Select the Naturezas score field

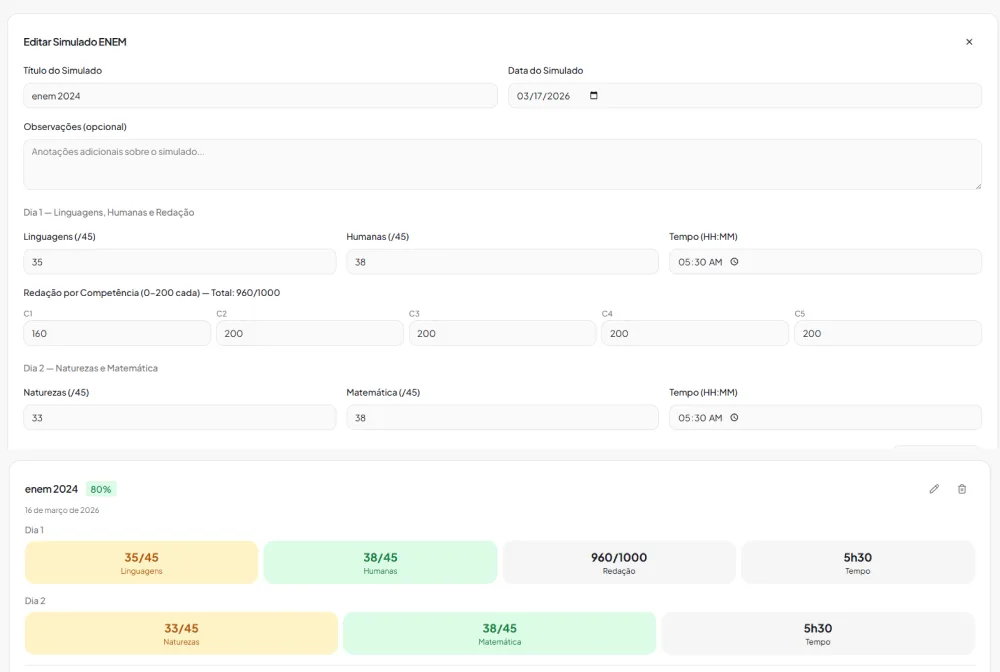click(180, 418)
